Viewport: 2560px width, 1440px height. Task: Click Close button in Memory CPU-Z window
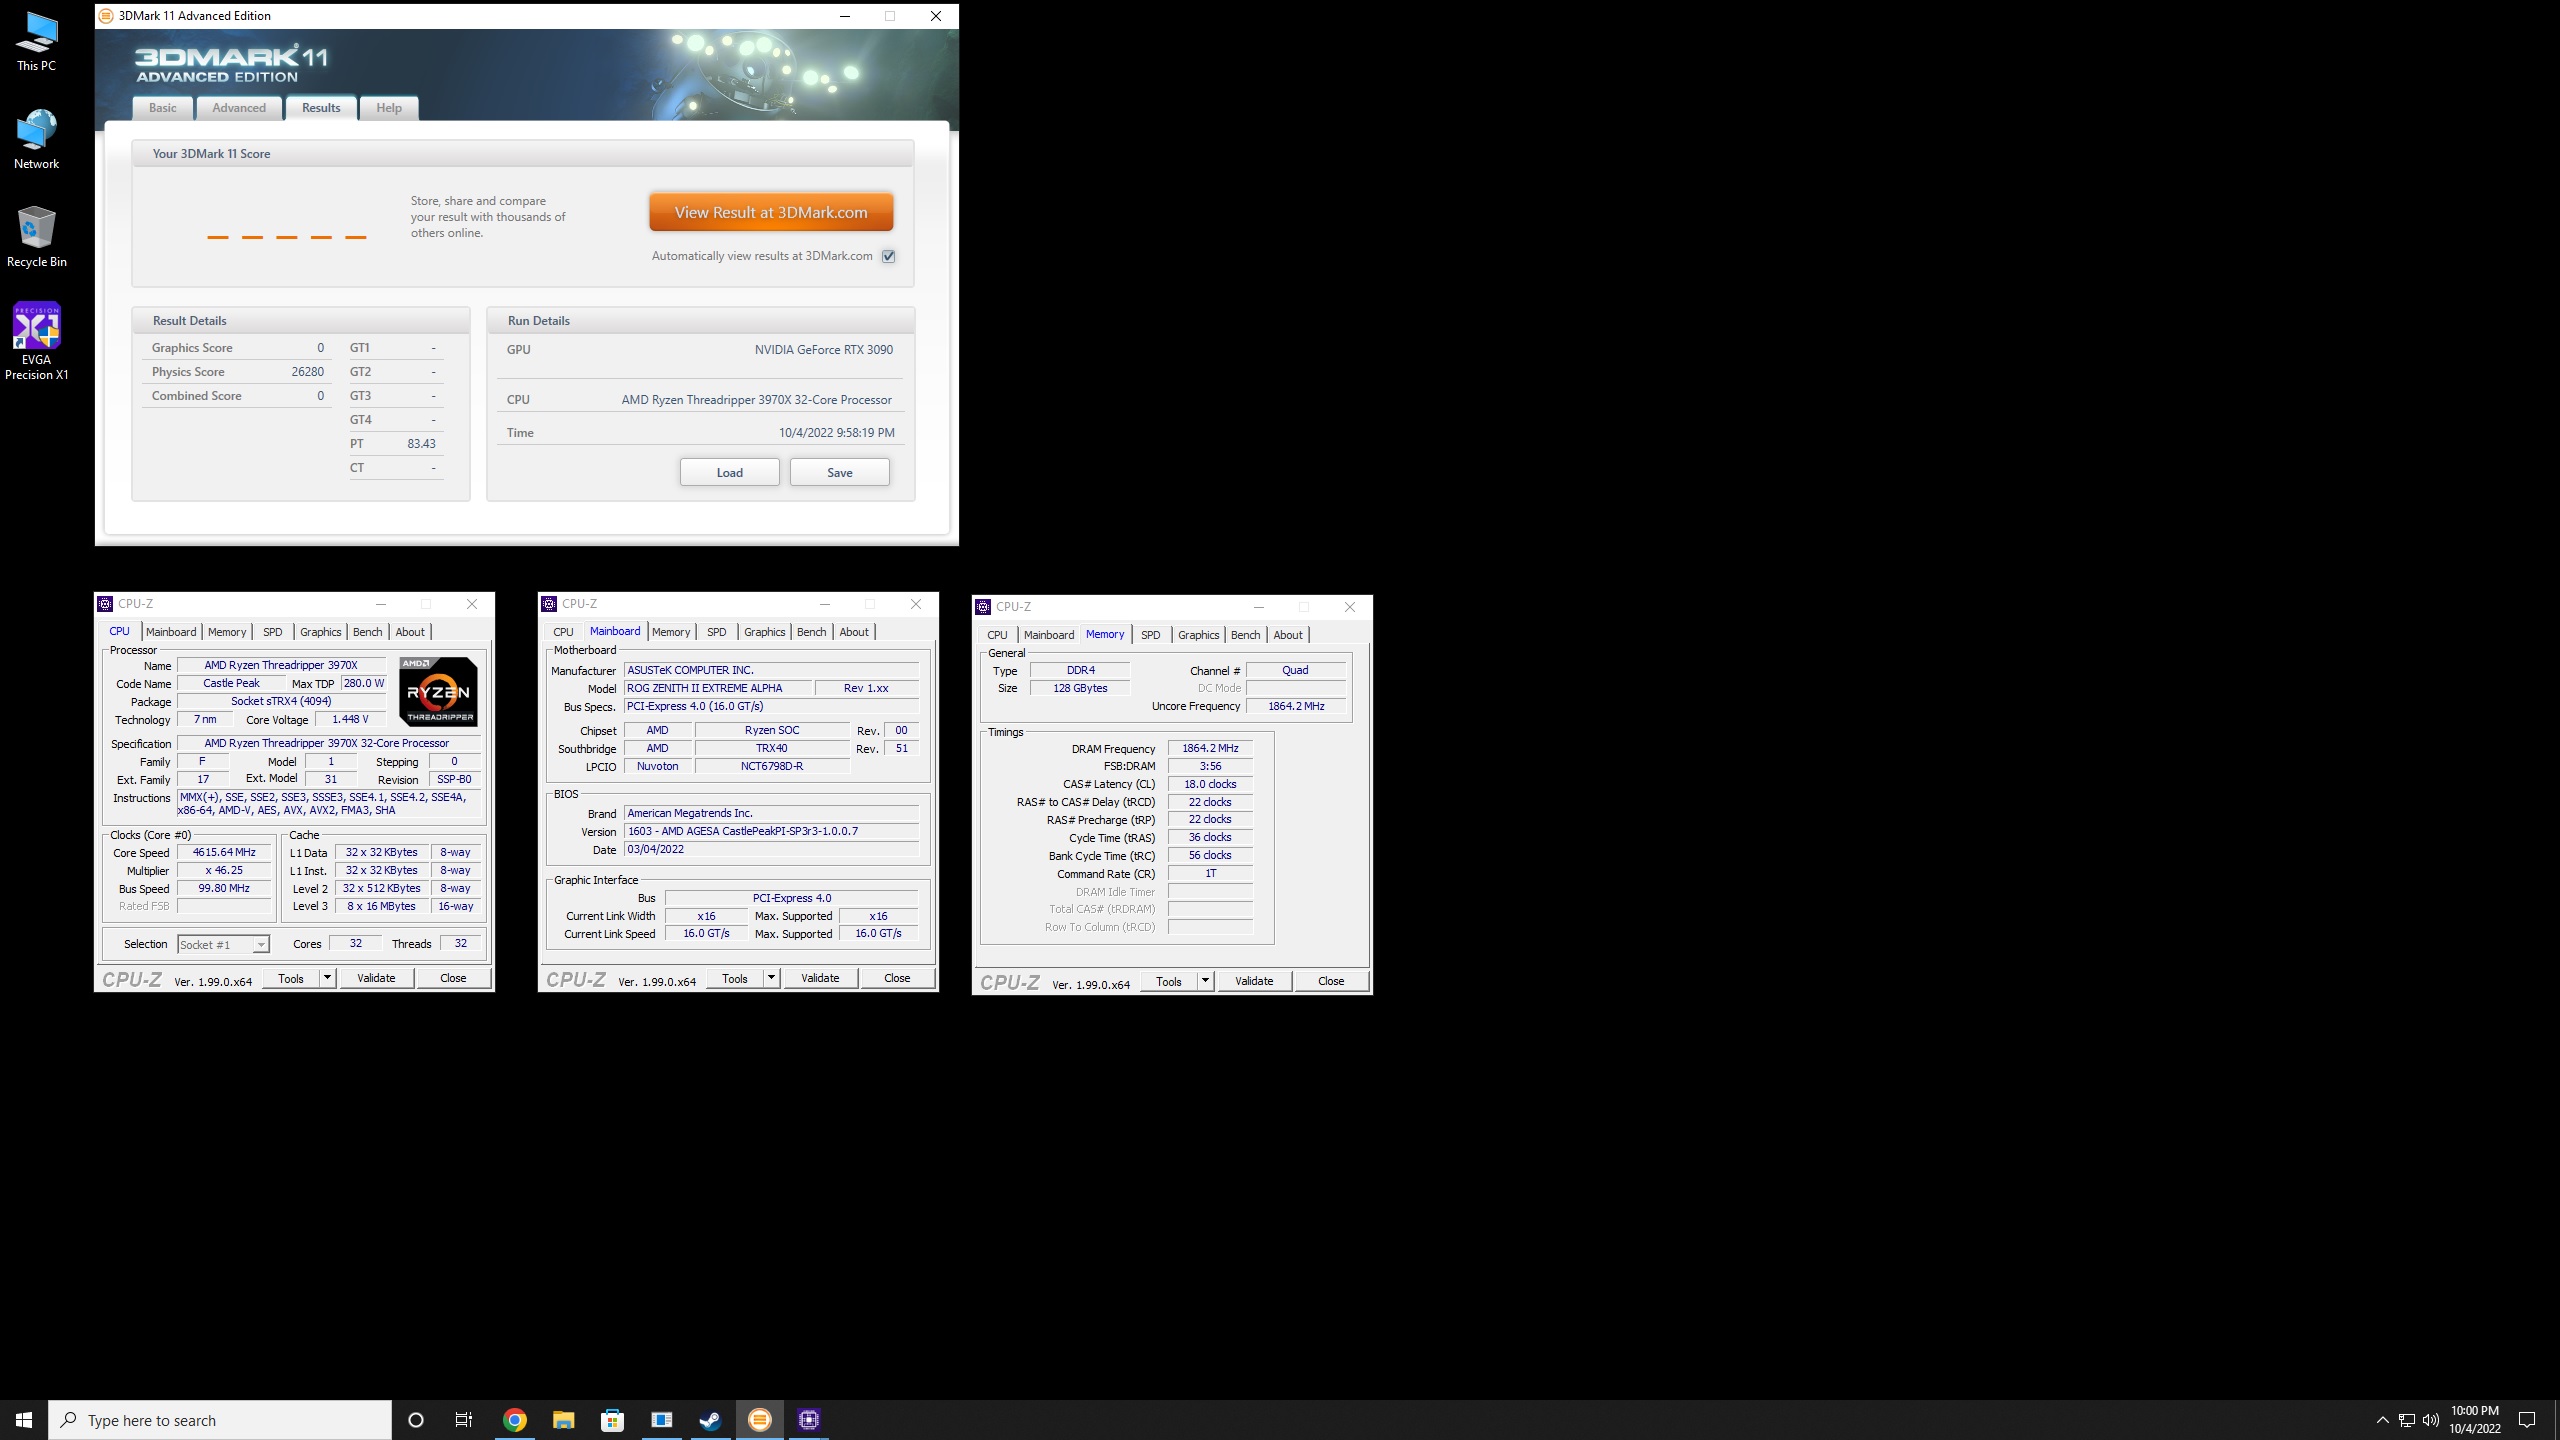1331,981
